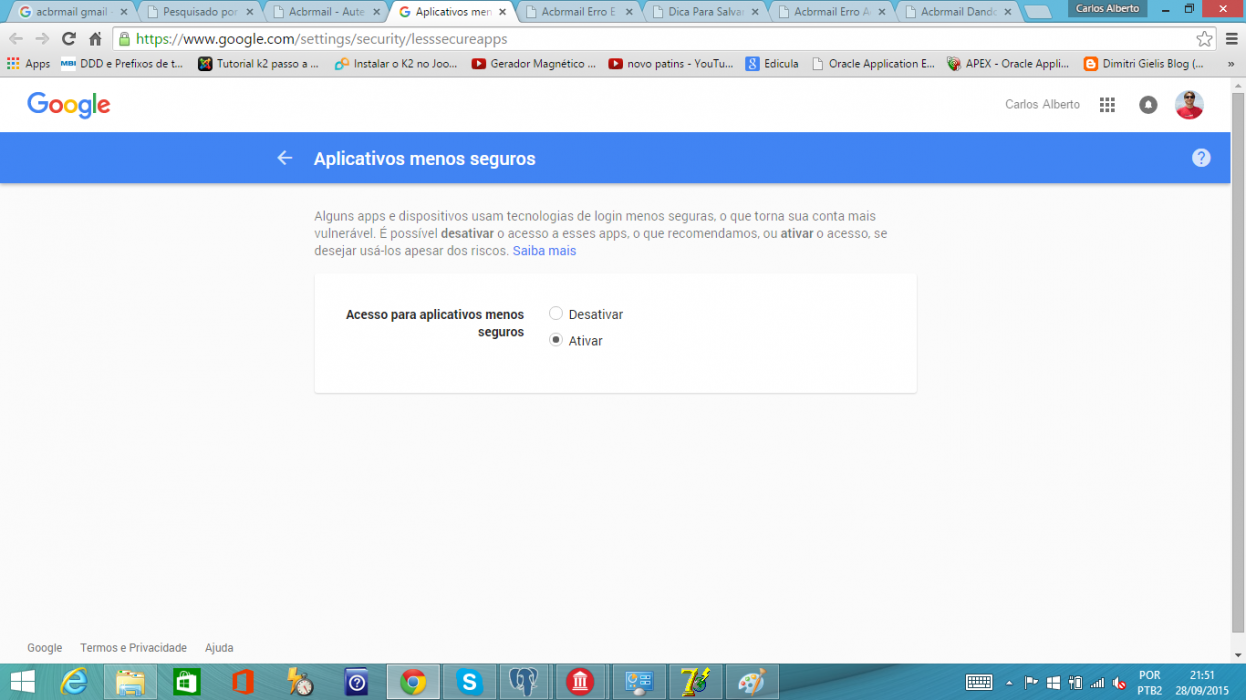Image resolution: width=1246 pixels, height=700 pixels.
Task: Open the green Store app in taskbar
Action: (x=186, y=682)
